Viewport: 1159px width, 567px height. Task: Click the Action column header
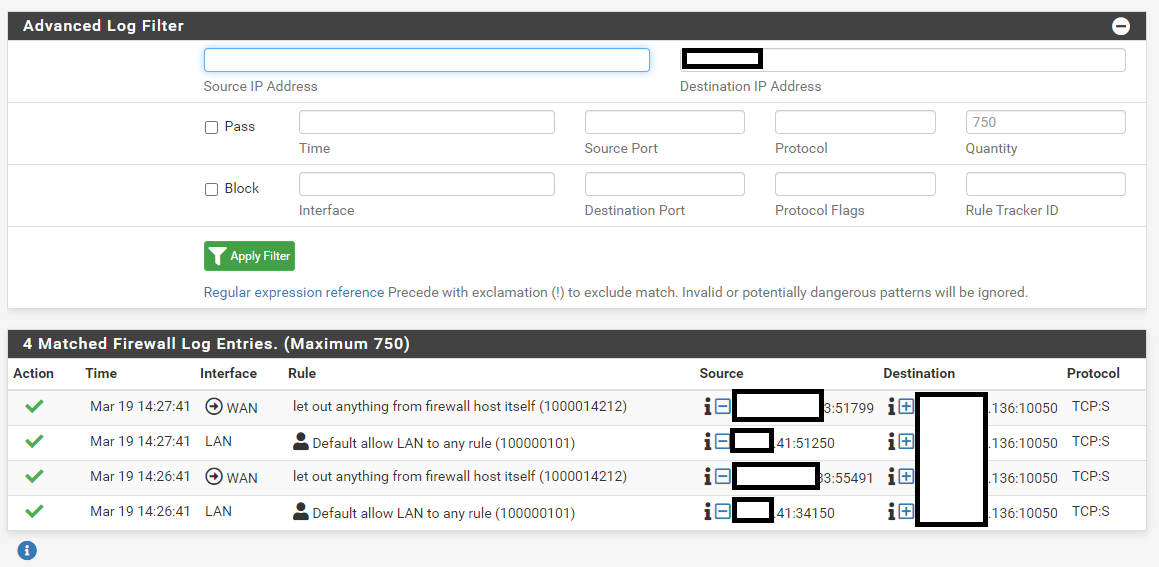[x=33, y=373]
